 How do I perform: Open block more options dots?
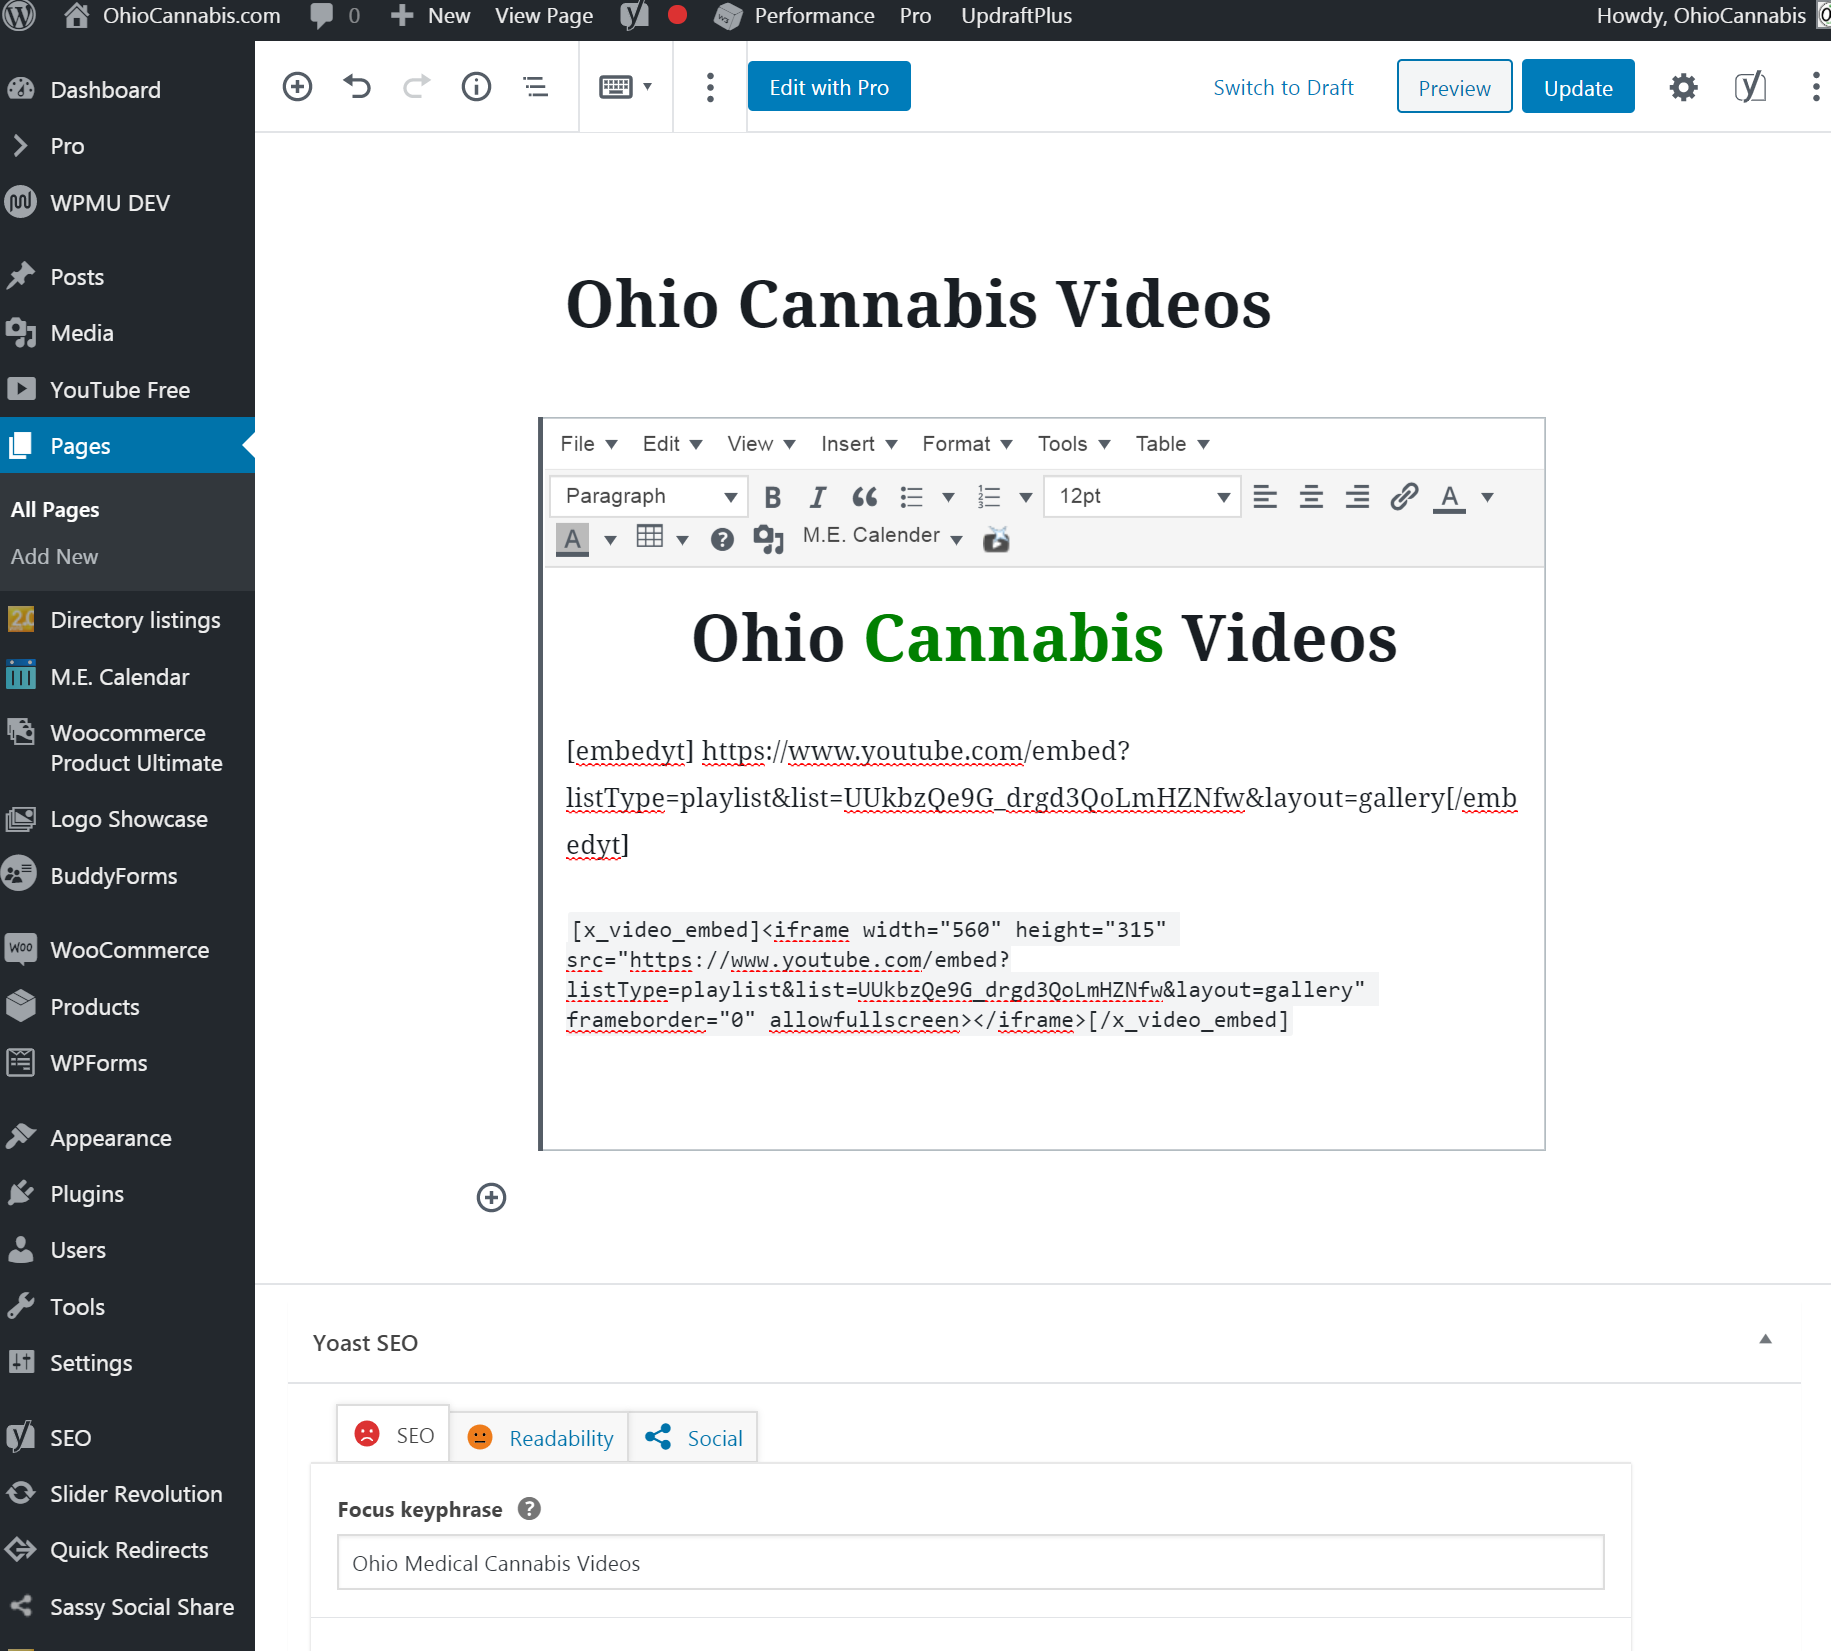tap(710, 87)
